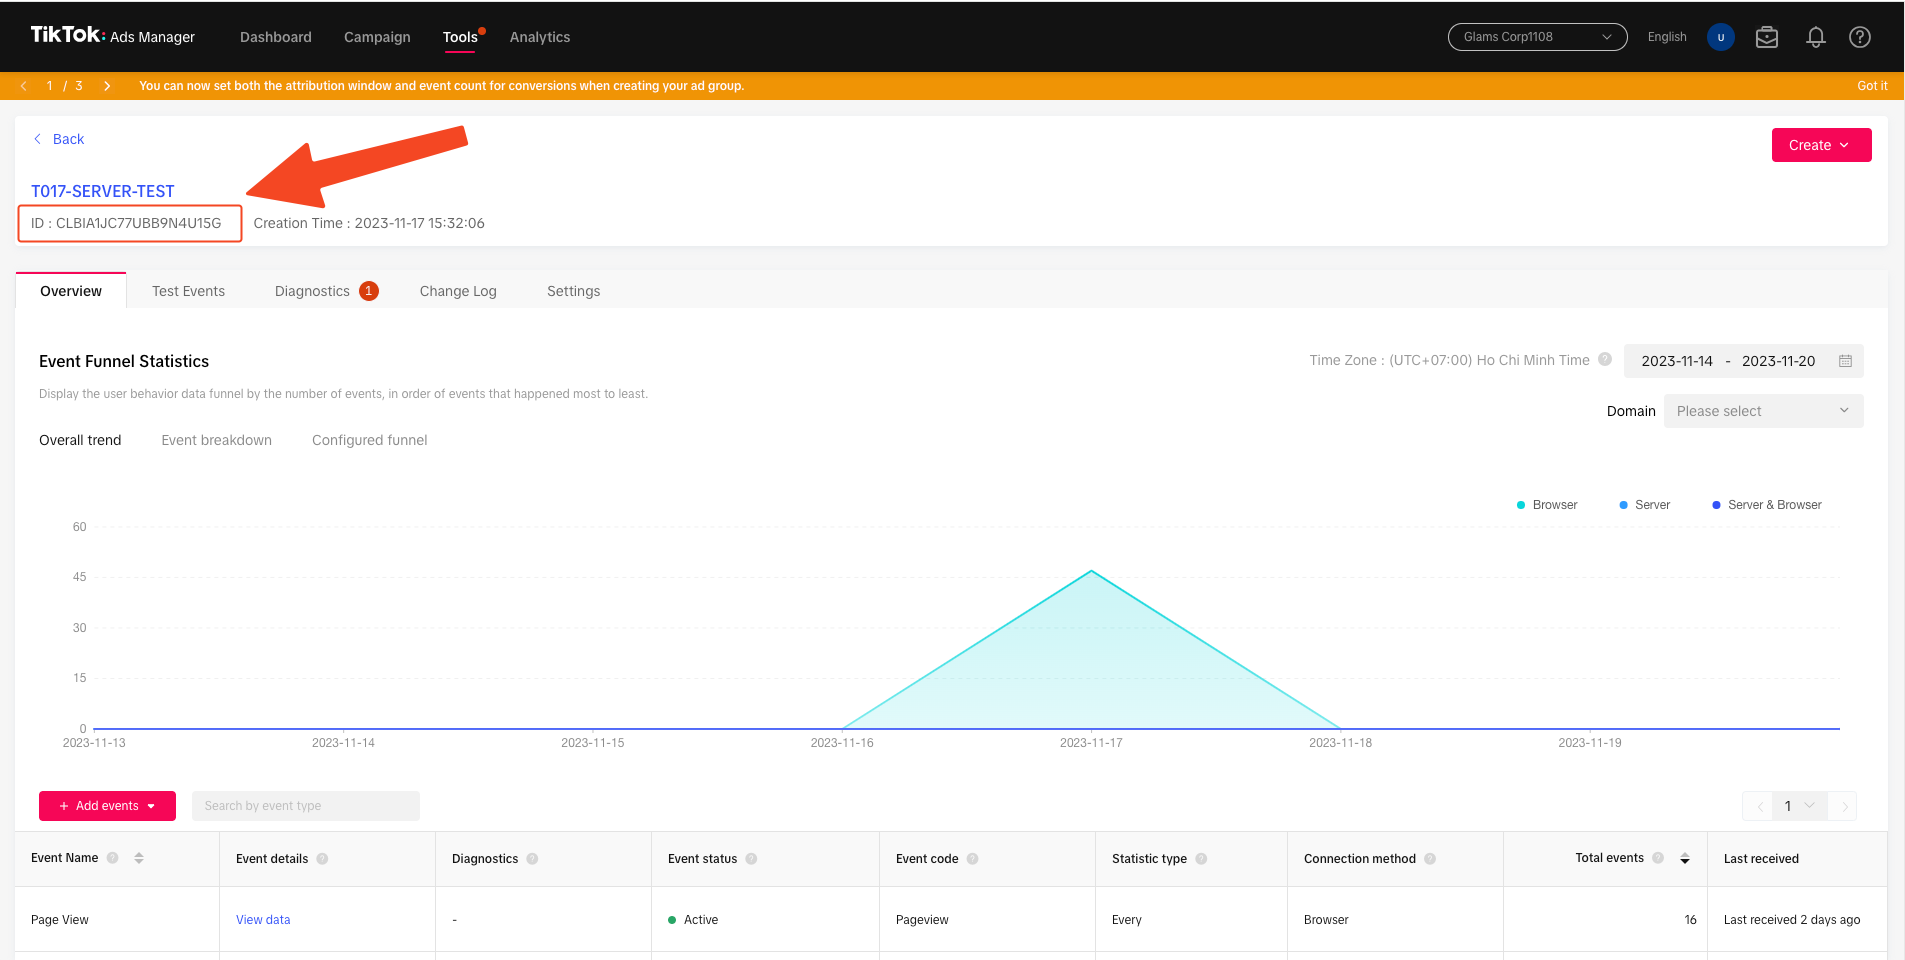Screen dimensions: 1905x960
Task: Toggle Server series in chart legend
Action: click(1644, 505)
